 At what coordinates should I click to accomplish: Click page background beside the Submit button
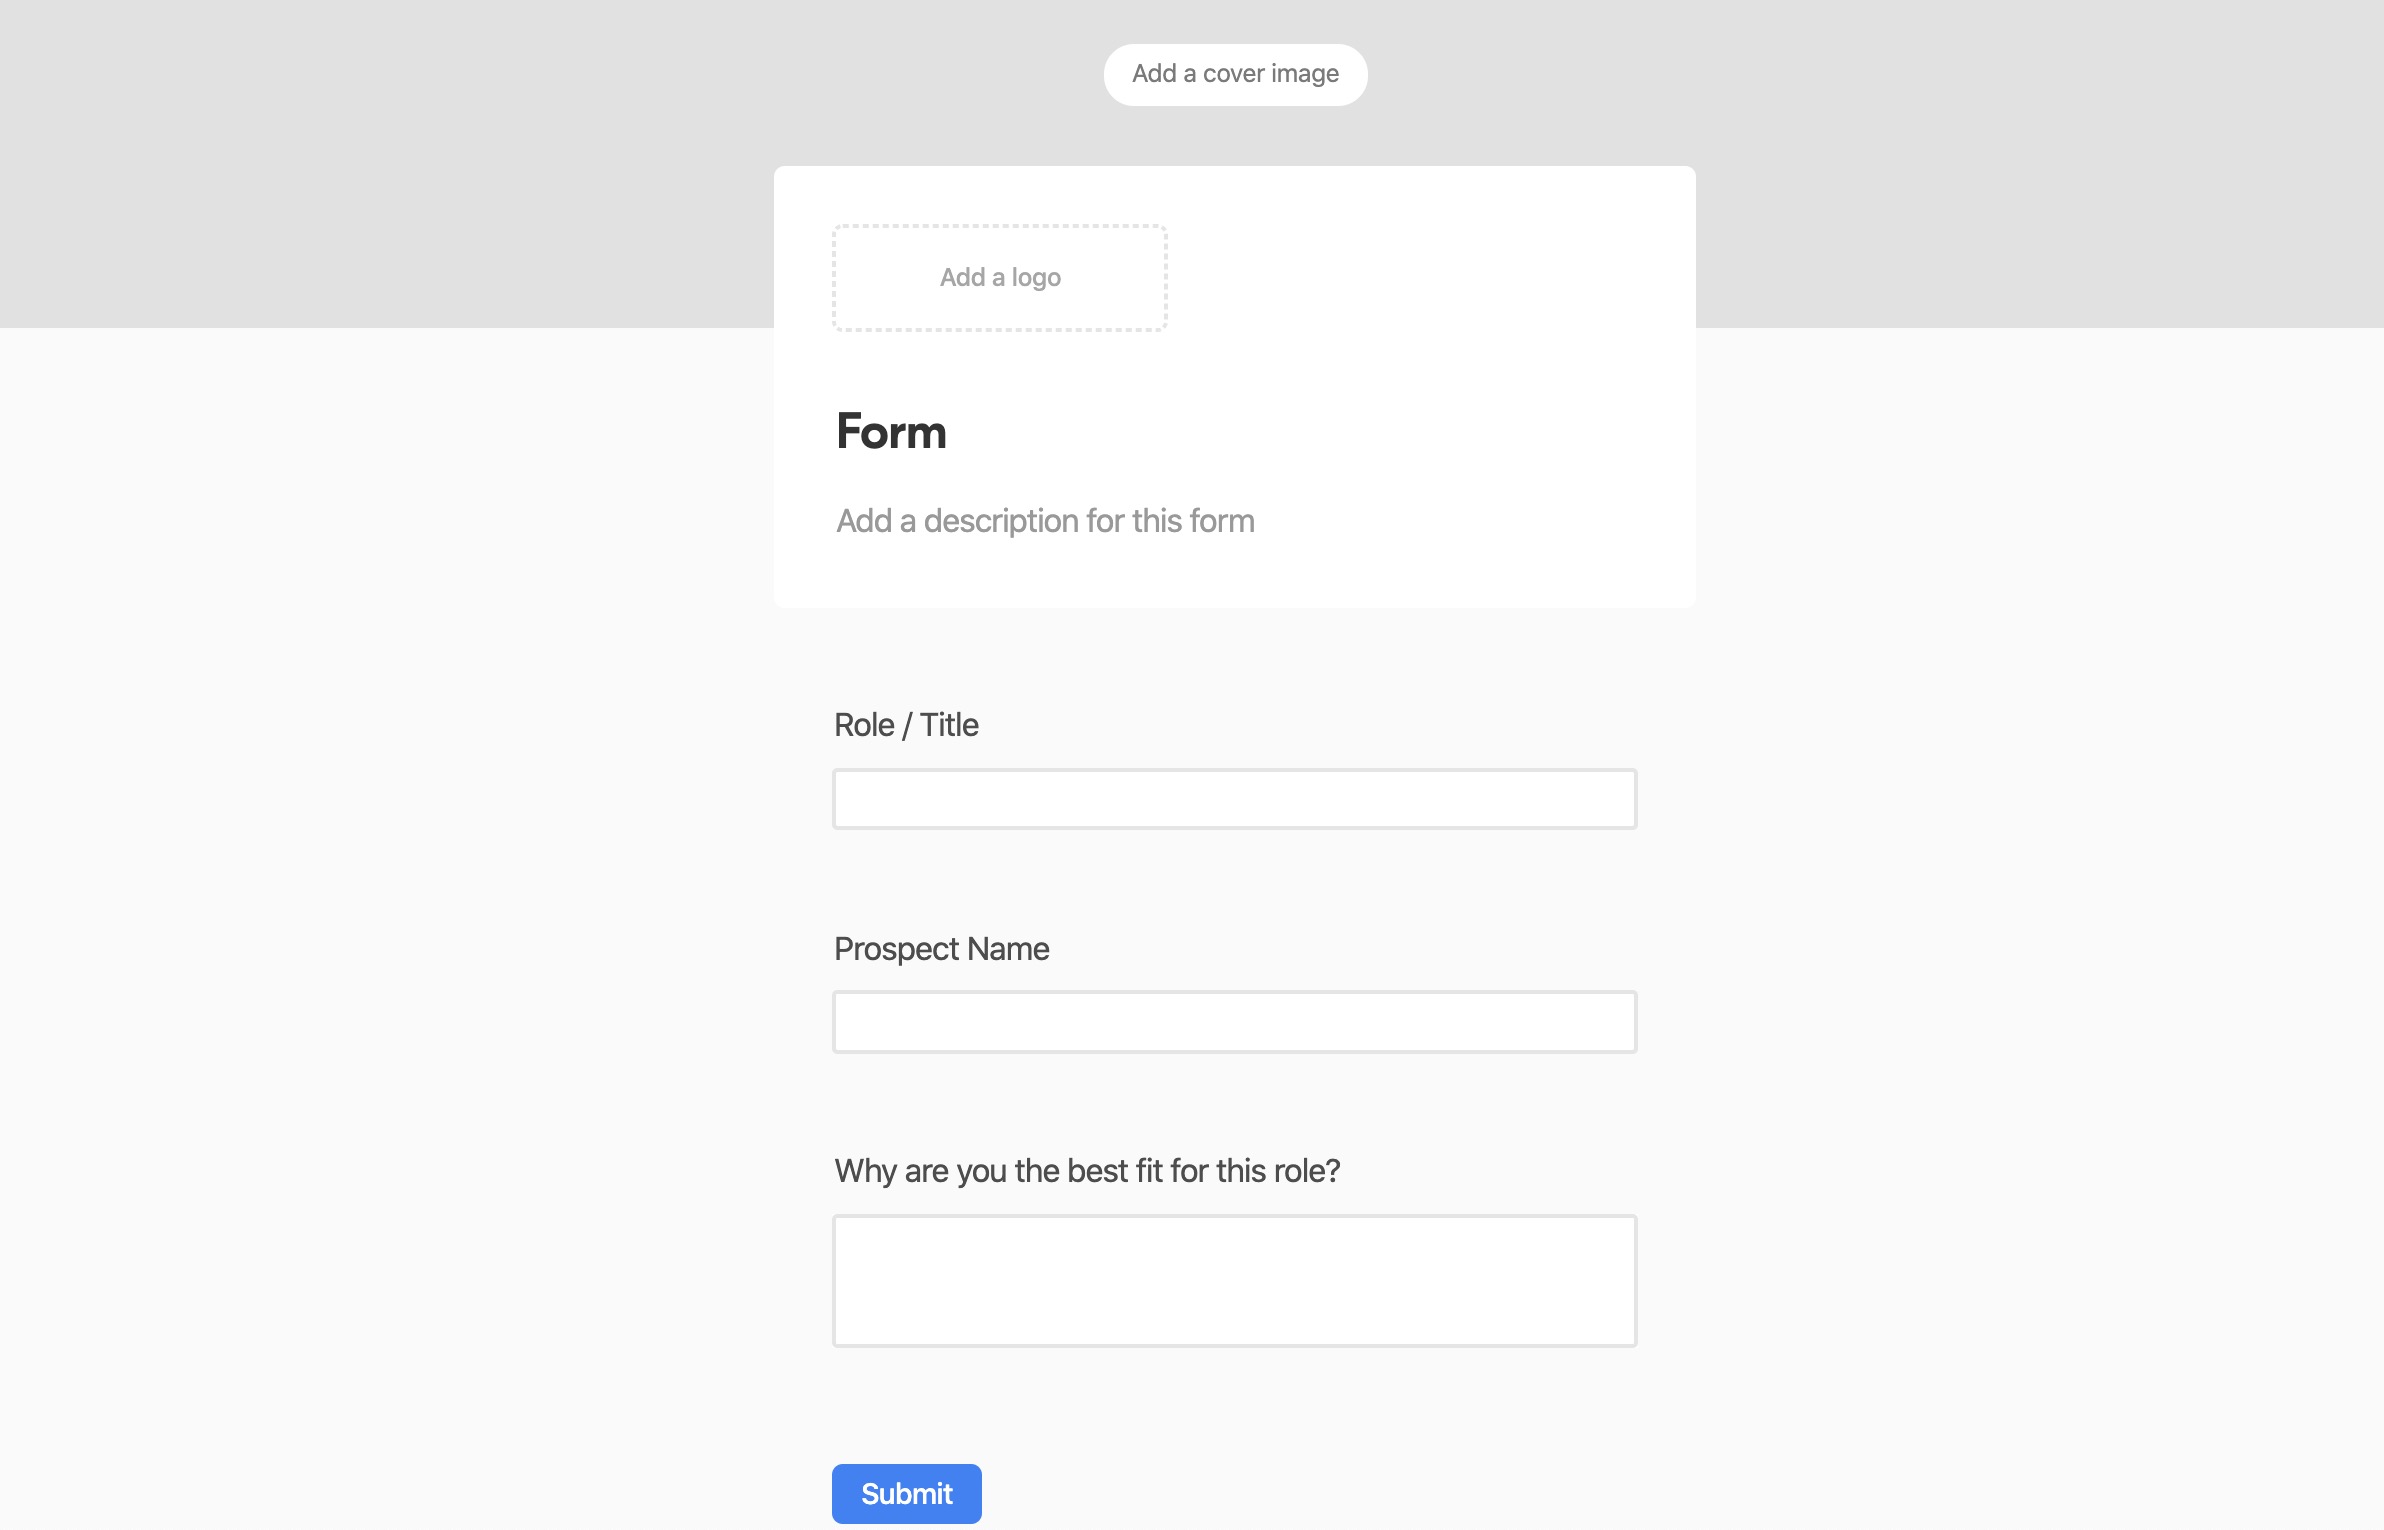pos(1300,1494)
